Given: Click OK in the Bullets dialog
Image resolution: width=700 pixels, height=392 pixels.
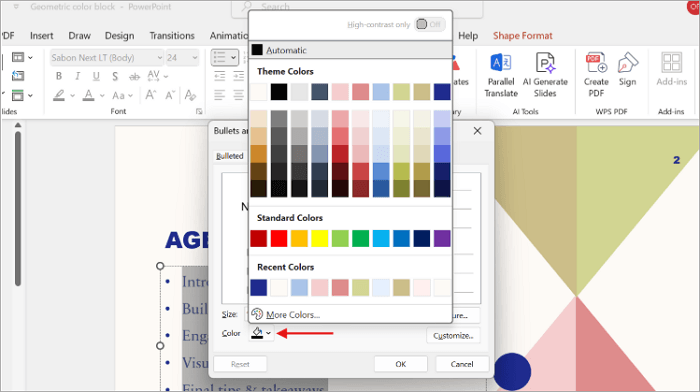Looking at the screenshot, I should point(400,364).
